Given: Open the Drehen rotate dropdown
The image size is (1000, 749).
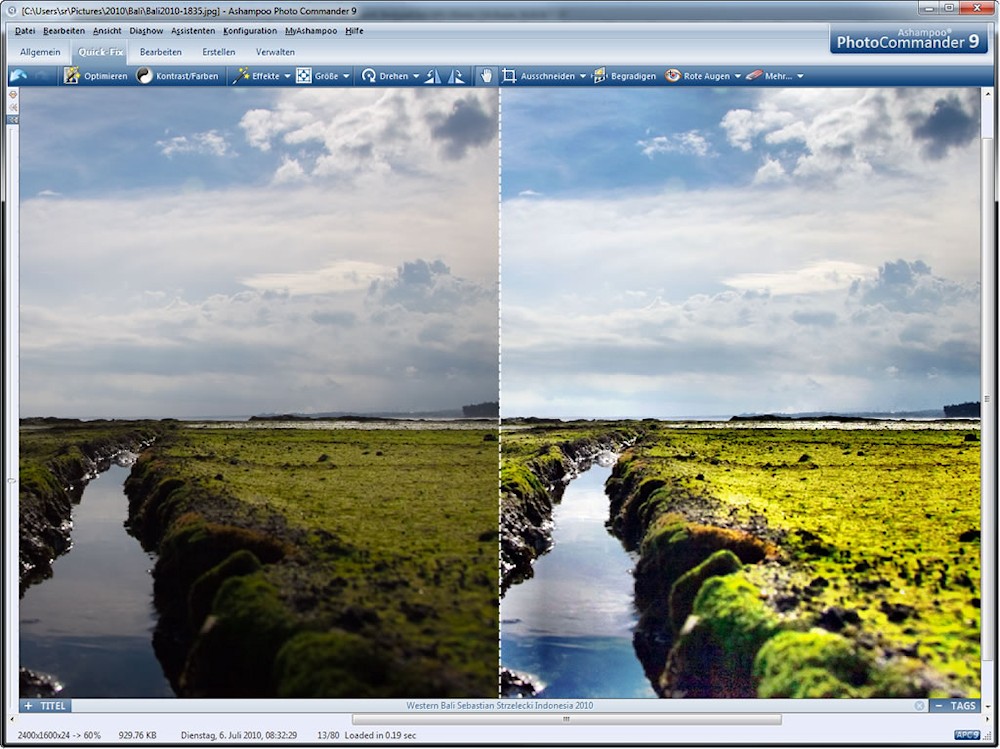Looking at the screenshot, I should click(416, 76).
